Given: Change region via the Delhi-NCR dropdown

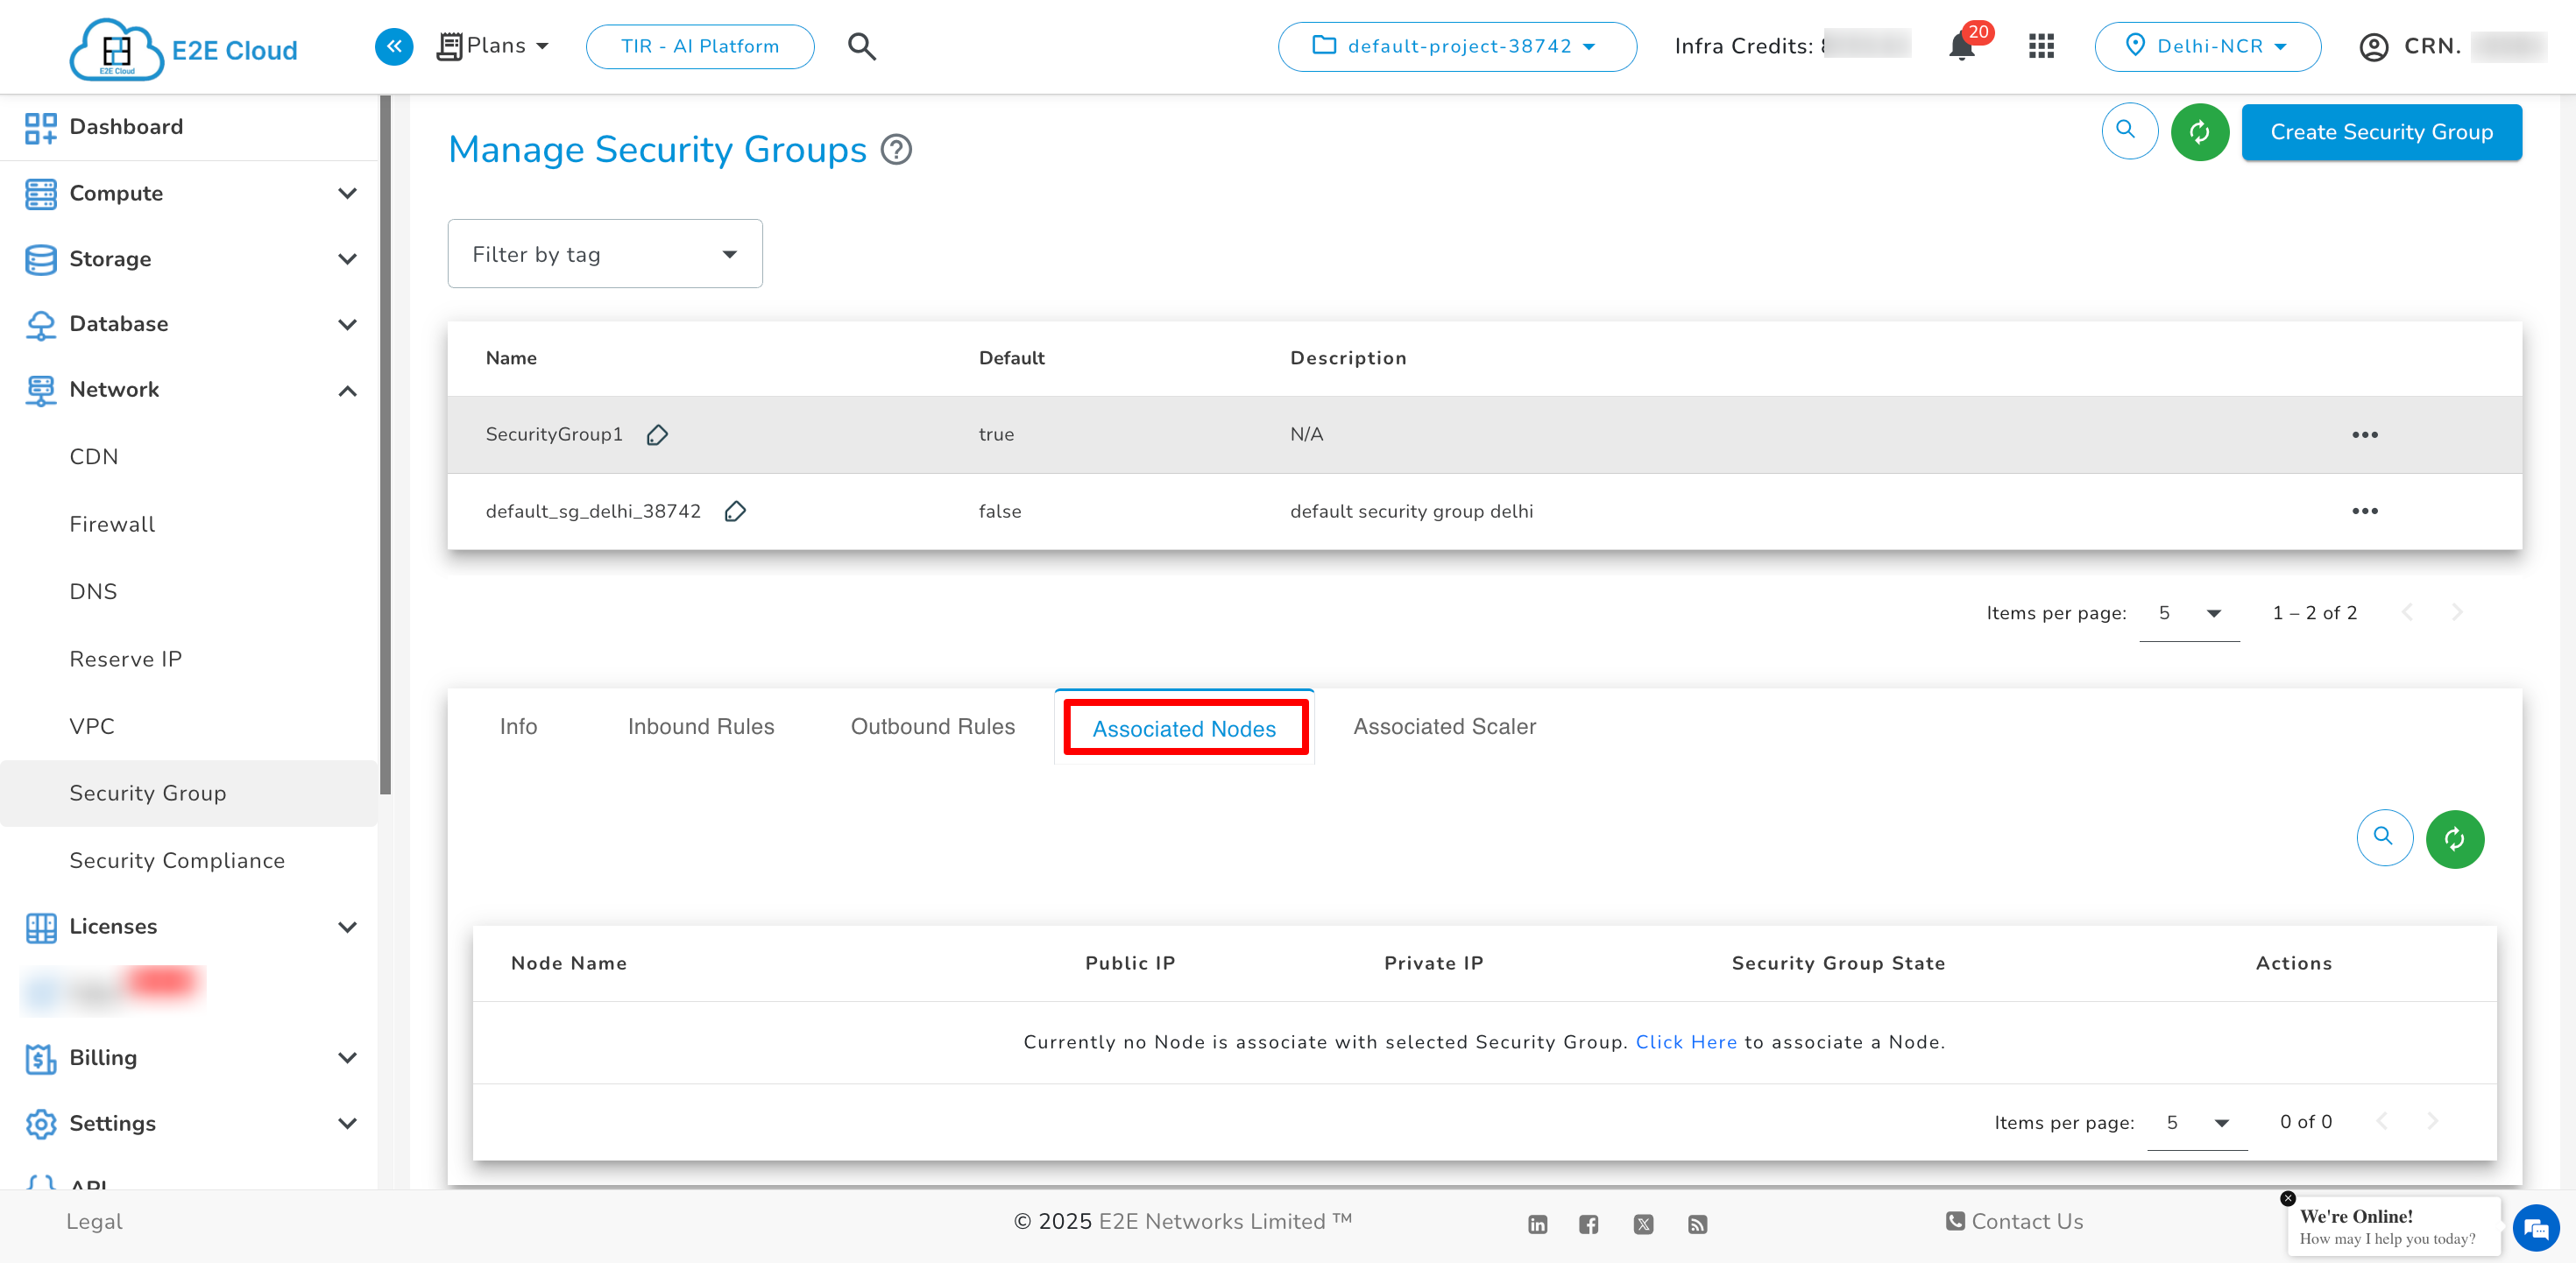Looking at the screenshot, I should [x=2208, y=46].
